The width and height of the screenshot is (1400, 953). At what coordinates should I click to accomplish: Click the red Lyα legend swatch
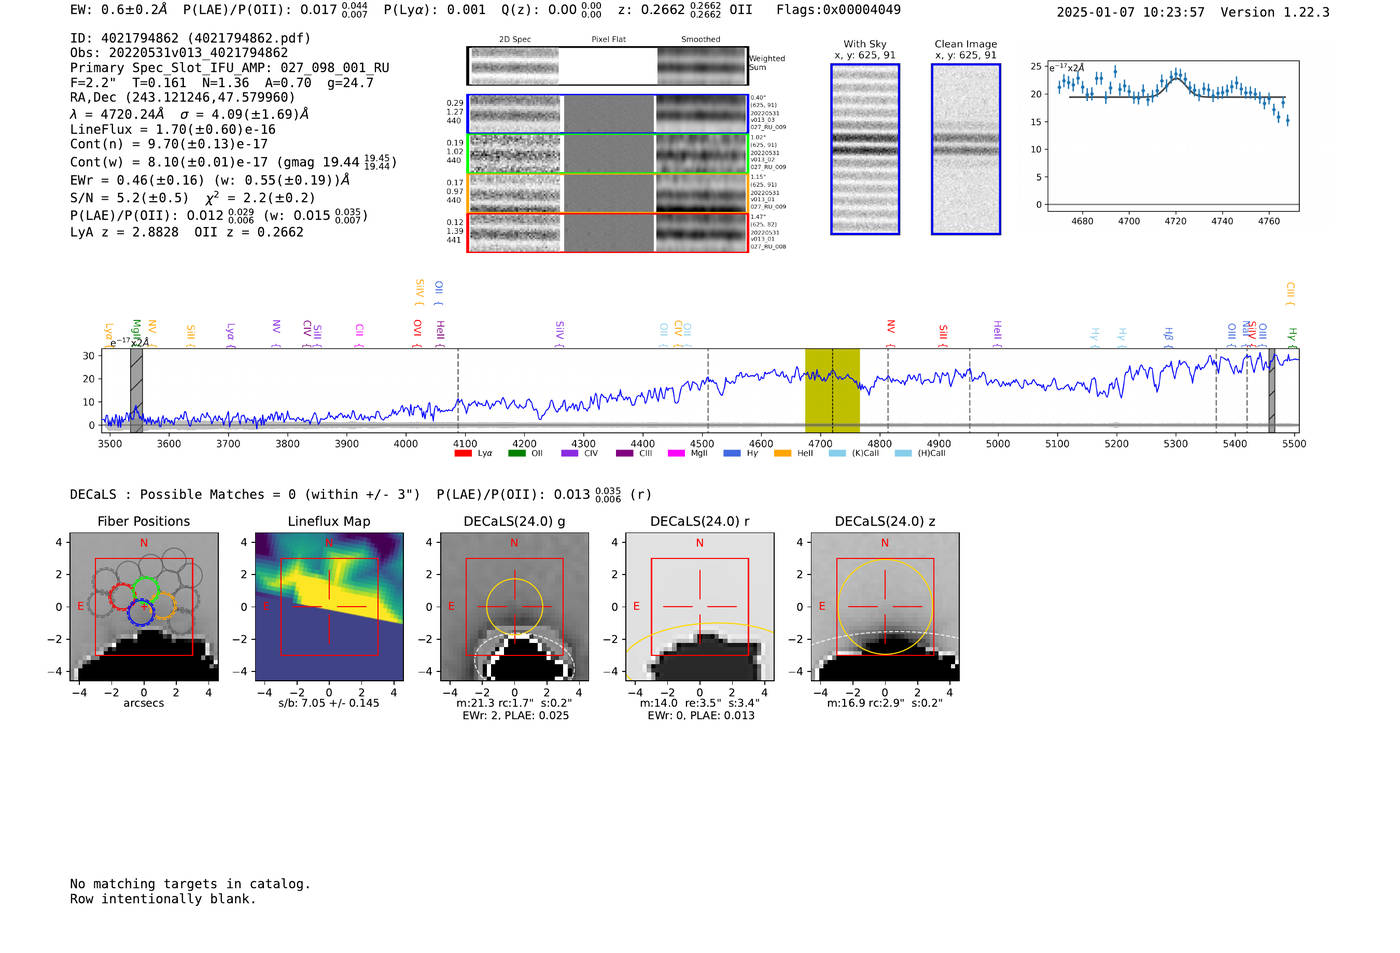tap(462, 453)
